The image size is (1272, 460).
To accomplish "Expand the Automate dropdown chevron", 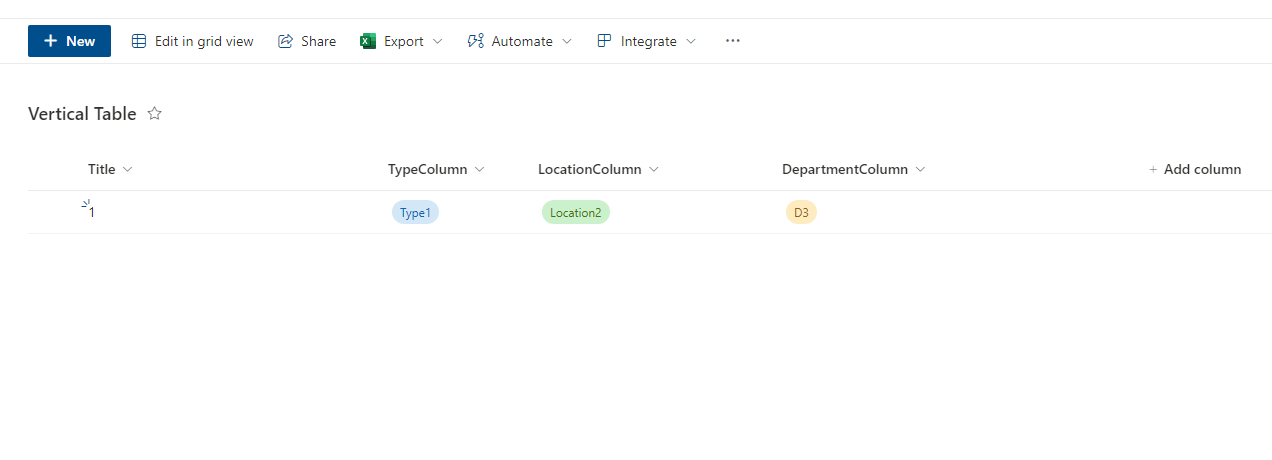I will pos(567,41).
